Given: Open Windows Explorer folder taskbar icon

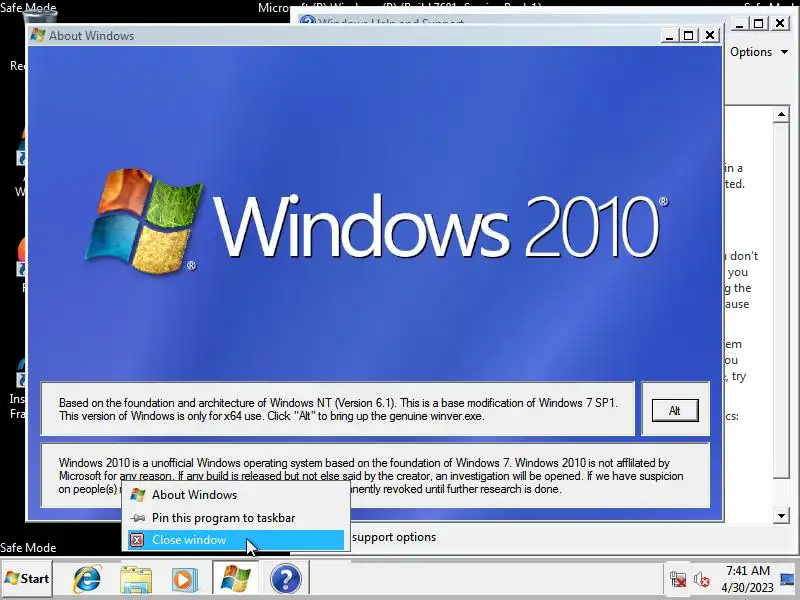Looking at the screenshot, I should tap(136, 579).
